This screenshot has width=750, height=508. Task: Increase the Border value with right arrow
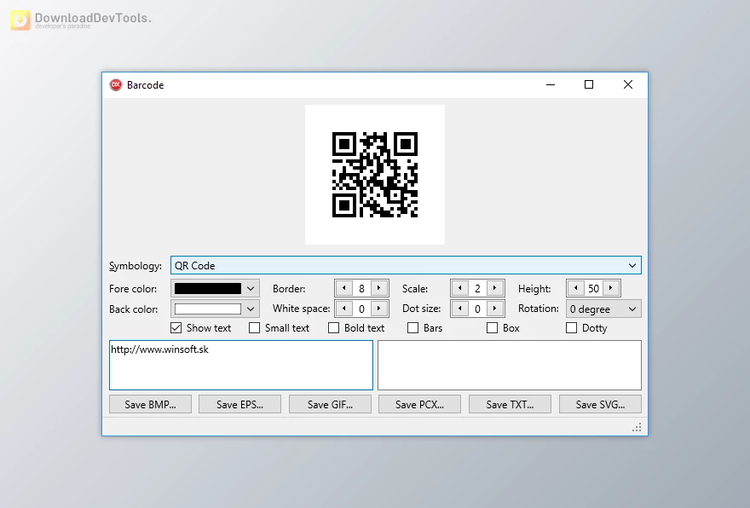[x=379, y=288]
